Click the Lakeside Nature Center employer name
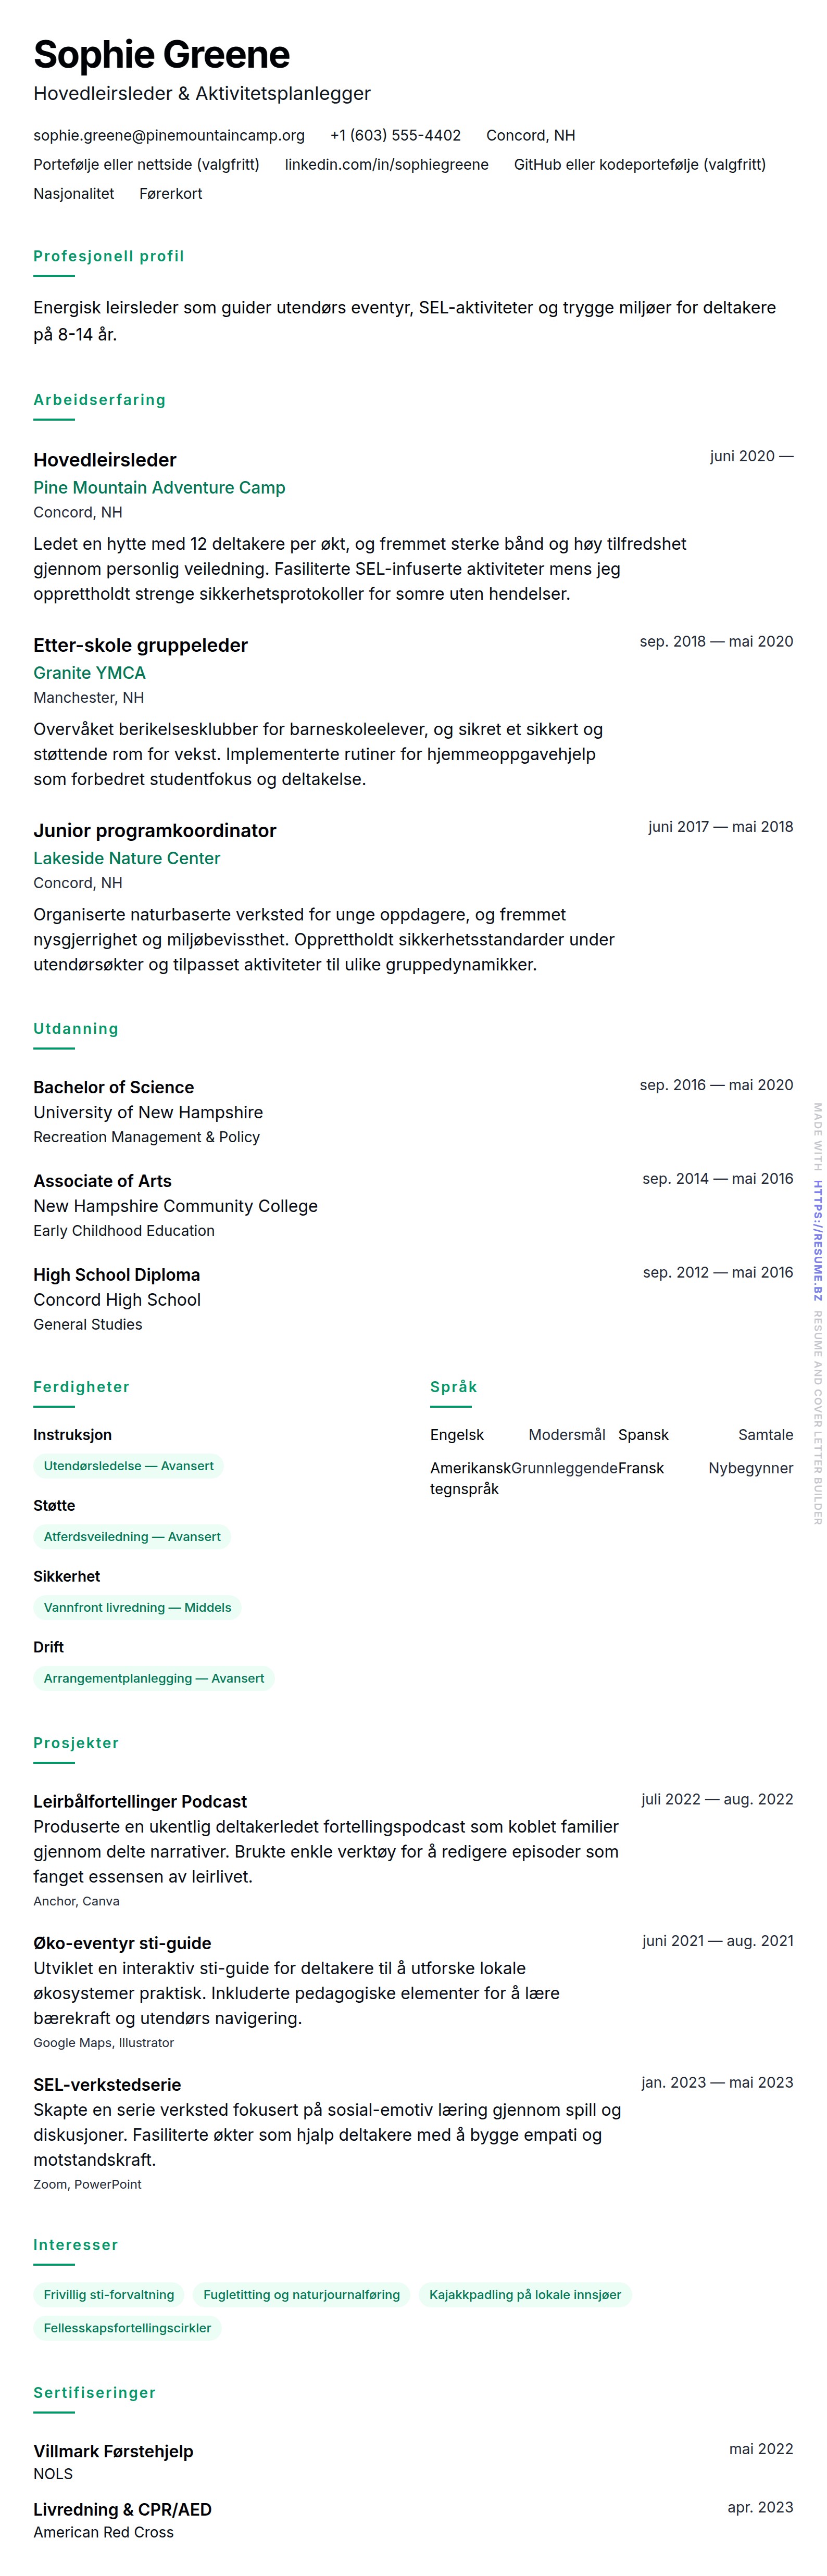827x2576 pixels. [x=126, y=858]
